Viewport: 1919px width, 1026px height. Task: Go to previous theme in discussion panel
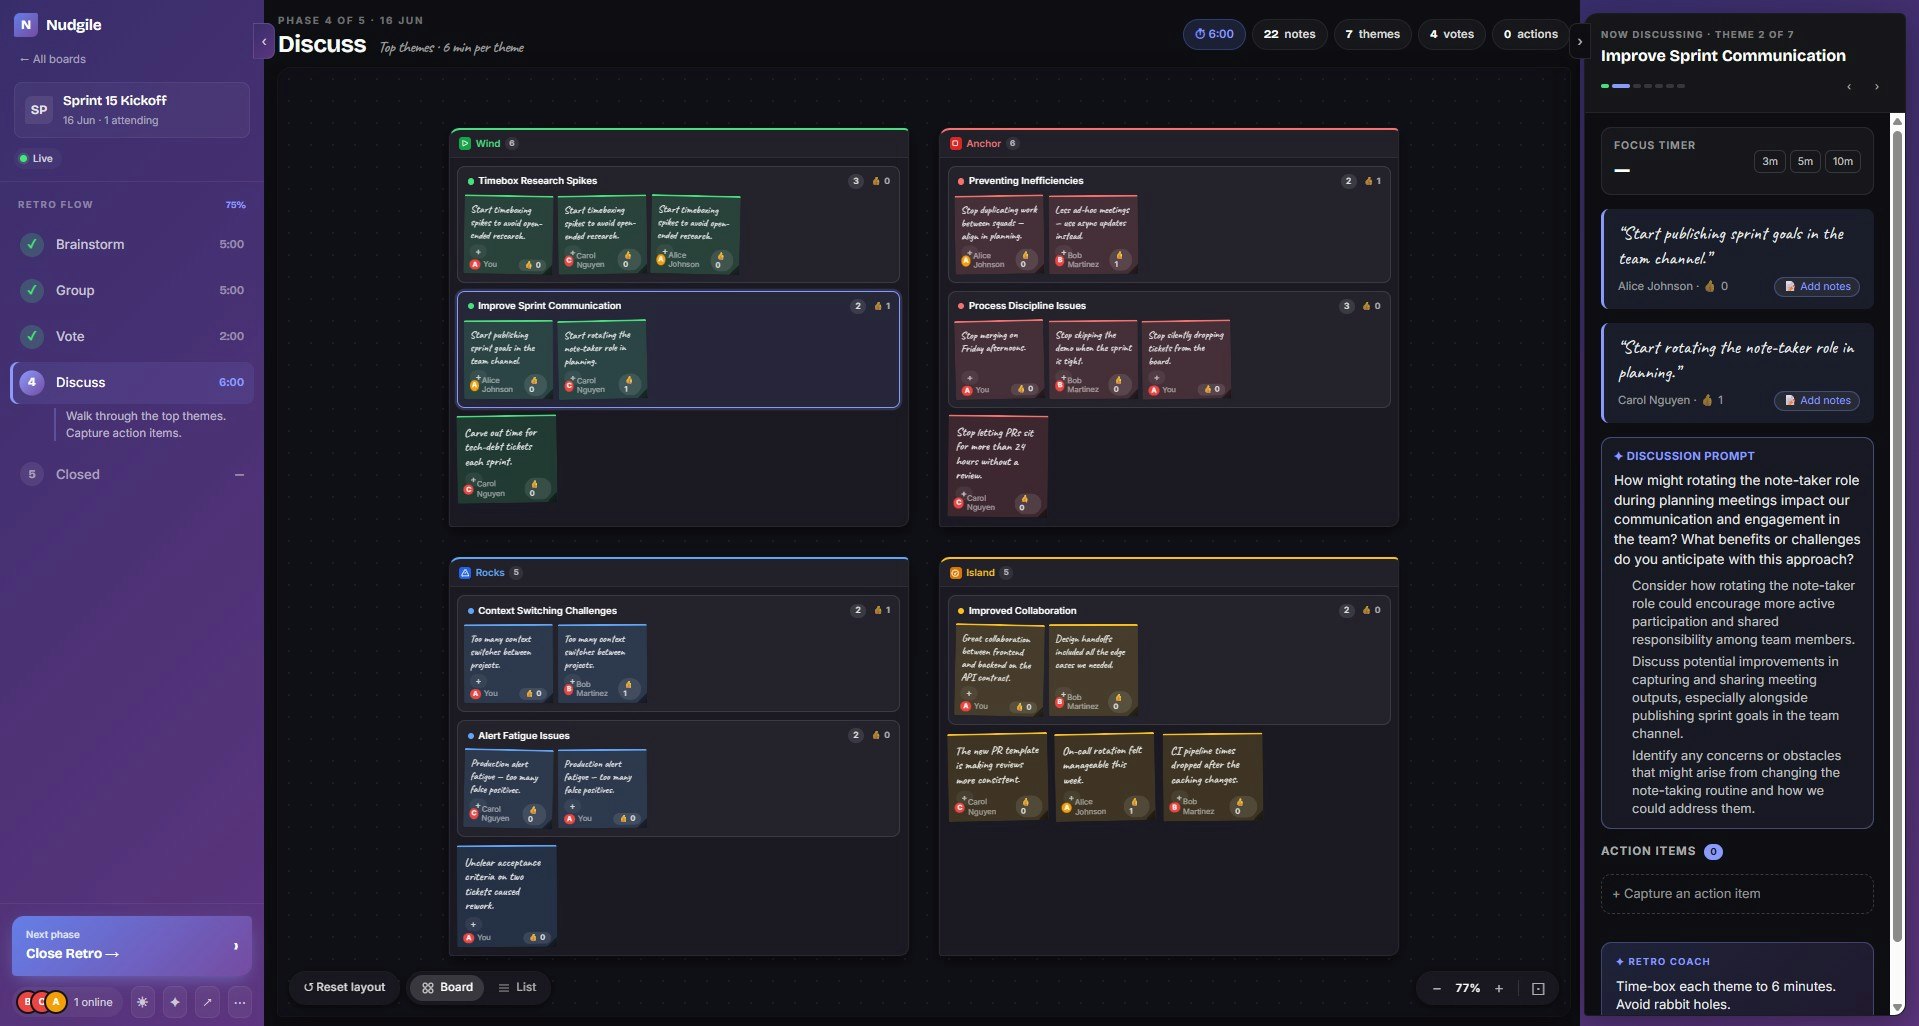pyautogui.click(x=1849, y=87)
